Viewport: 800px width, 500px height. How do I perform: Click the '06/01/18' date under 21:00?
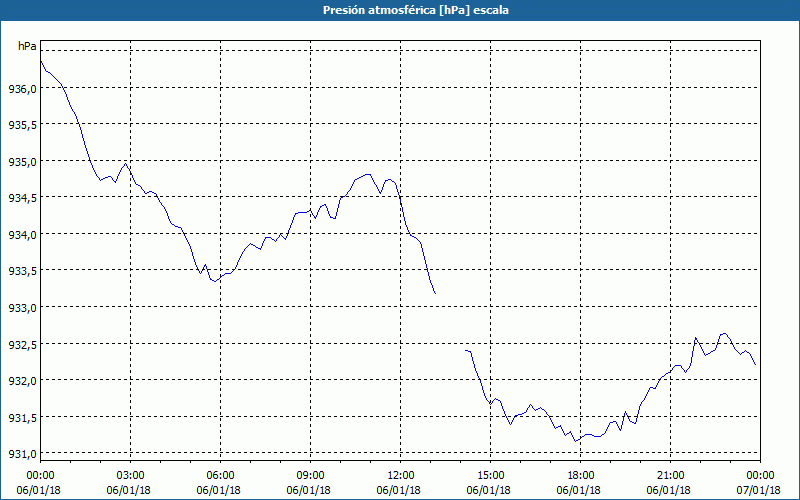click(x=668, y=490)
